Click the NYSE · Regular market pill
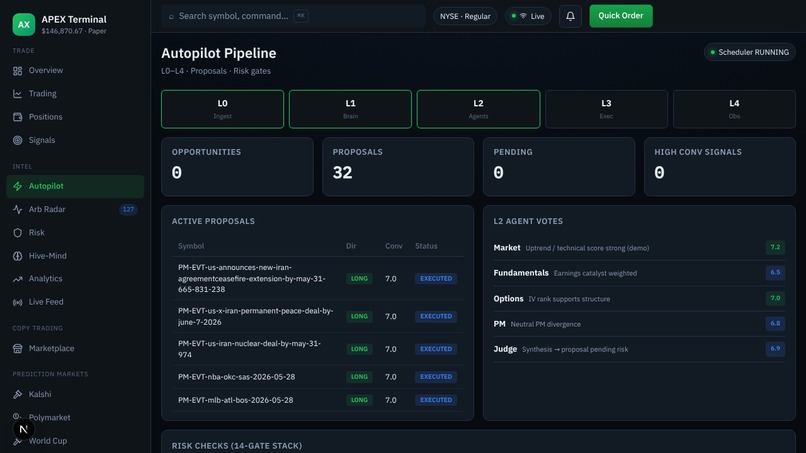The image size is (806, 453). pyautogui.click(x=465, y=16)
